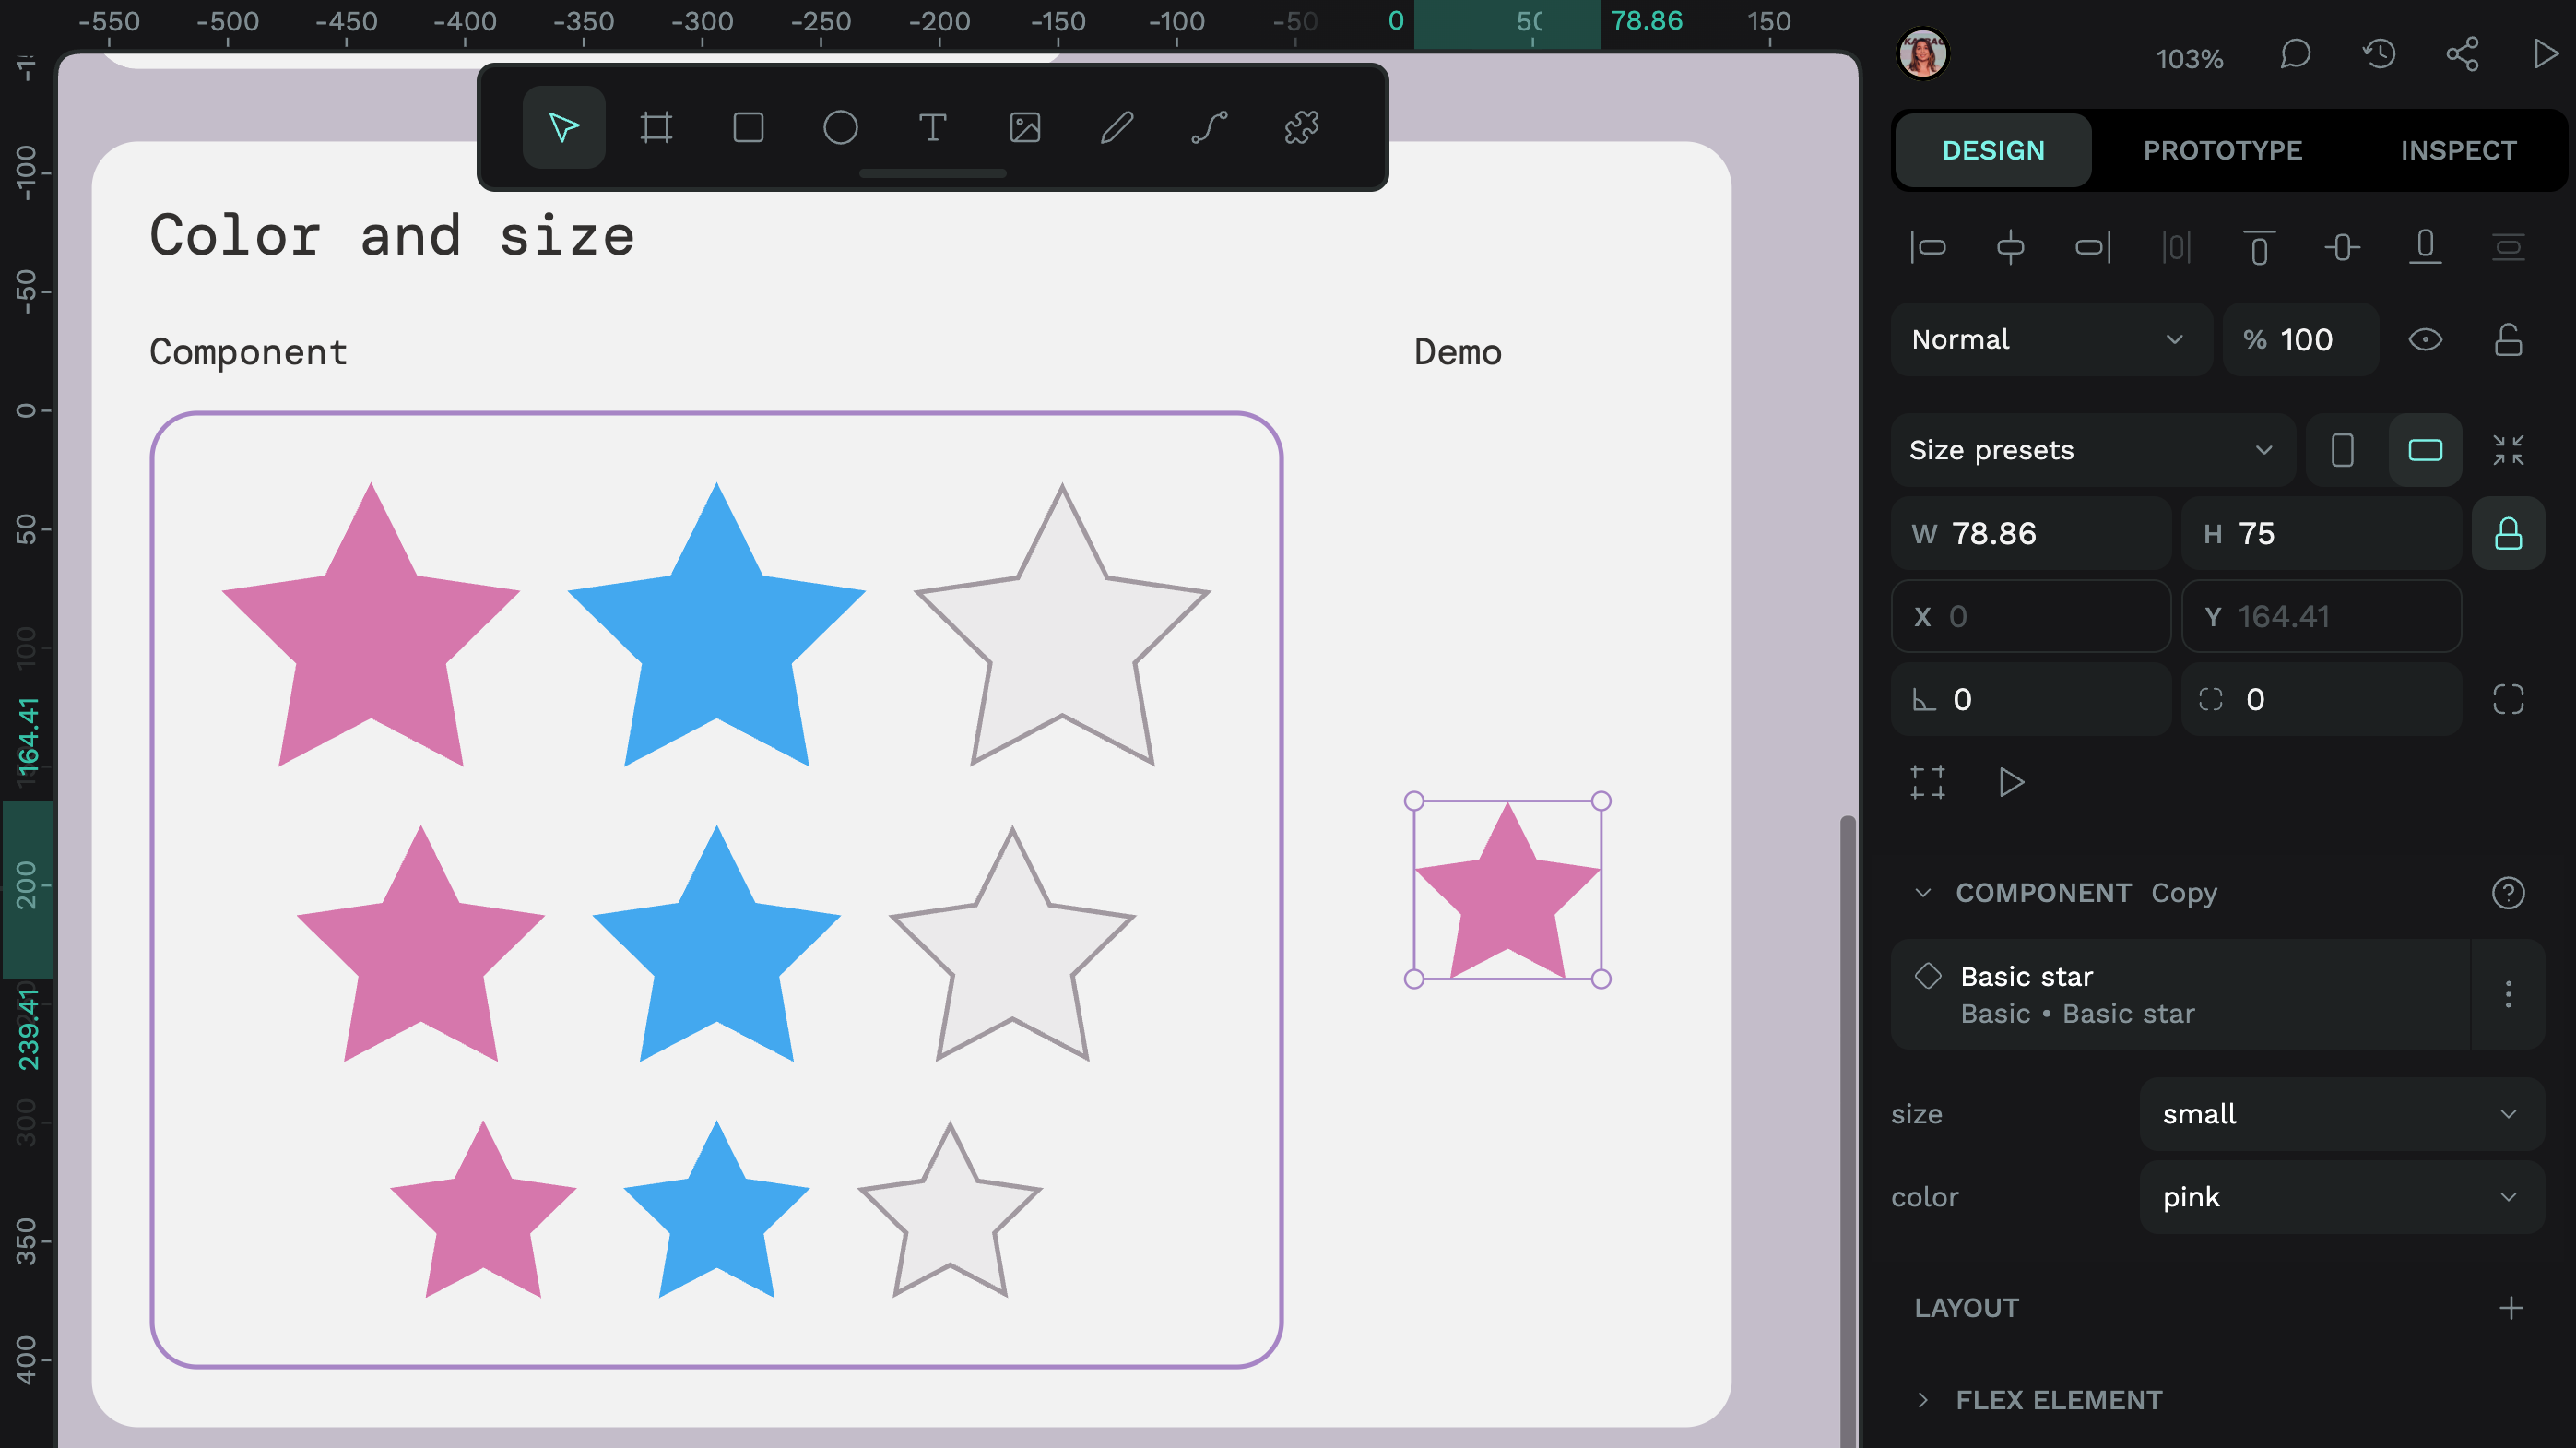
Task: Select the Ellipse tool
Action: coord(840,128)
